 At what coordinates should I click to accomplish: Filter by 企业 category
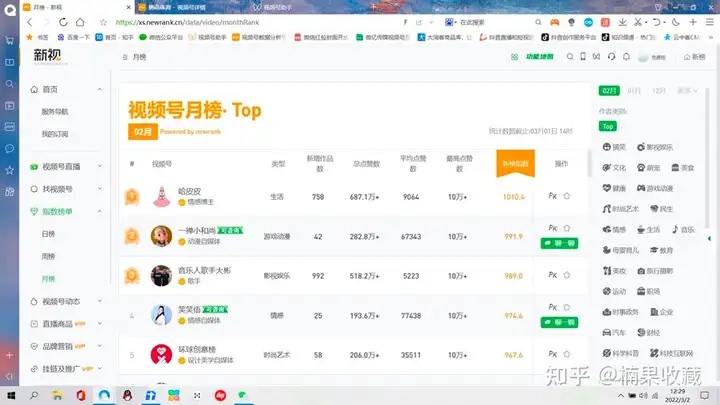pos(662,312)
